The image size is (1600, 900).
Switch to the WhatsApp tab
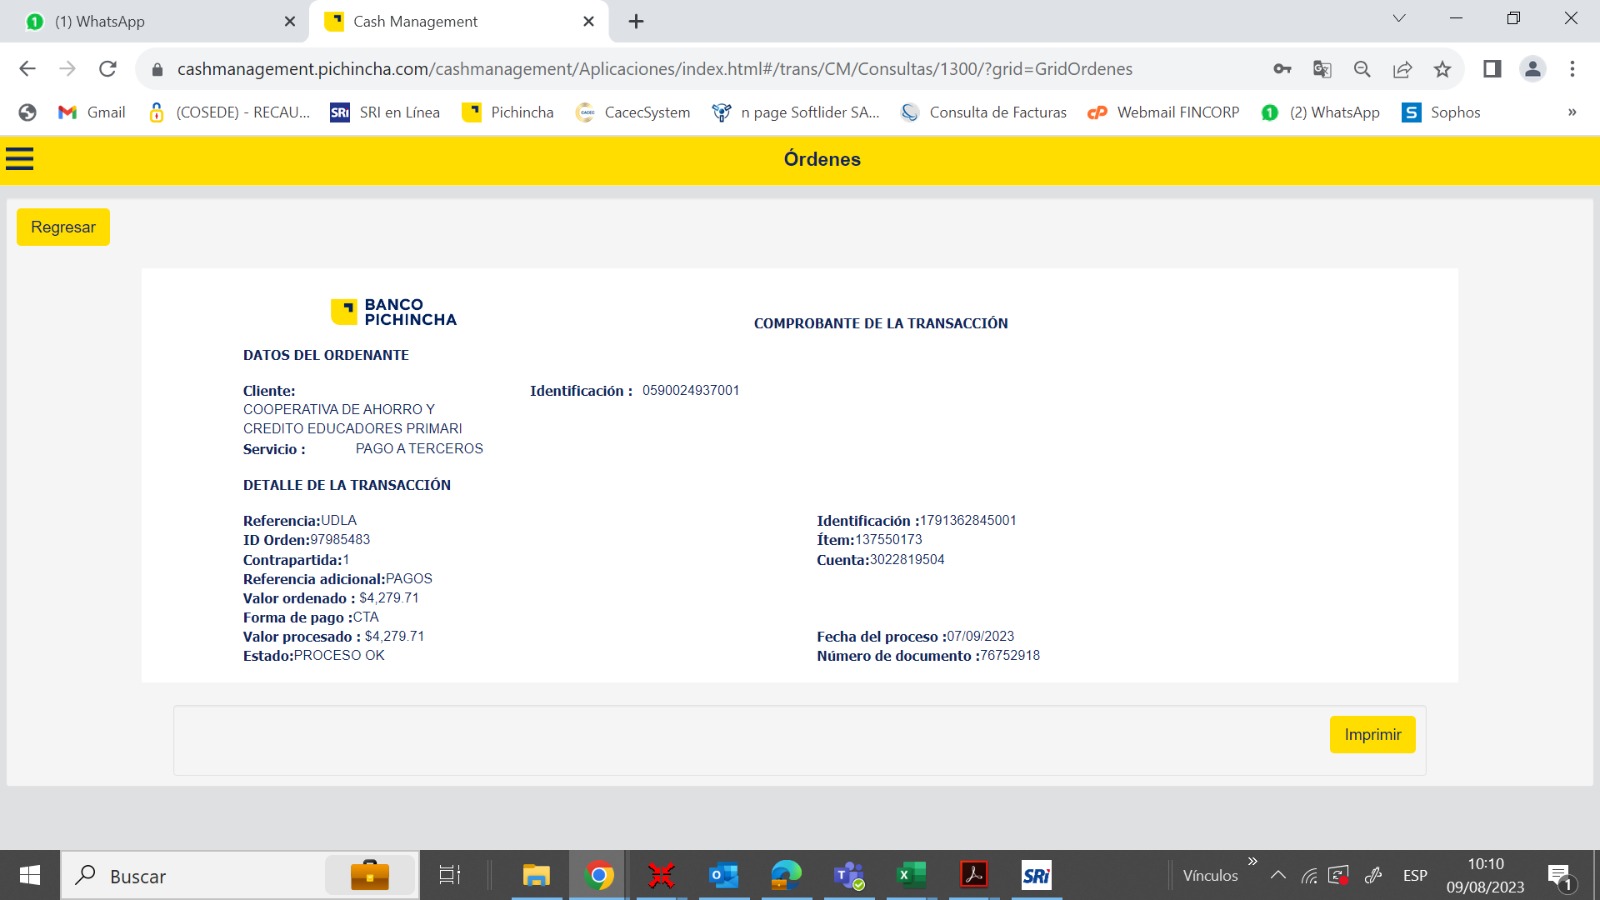[155, 21]
